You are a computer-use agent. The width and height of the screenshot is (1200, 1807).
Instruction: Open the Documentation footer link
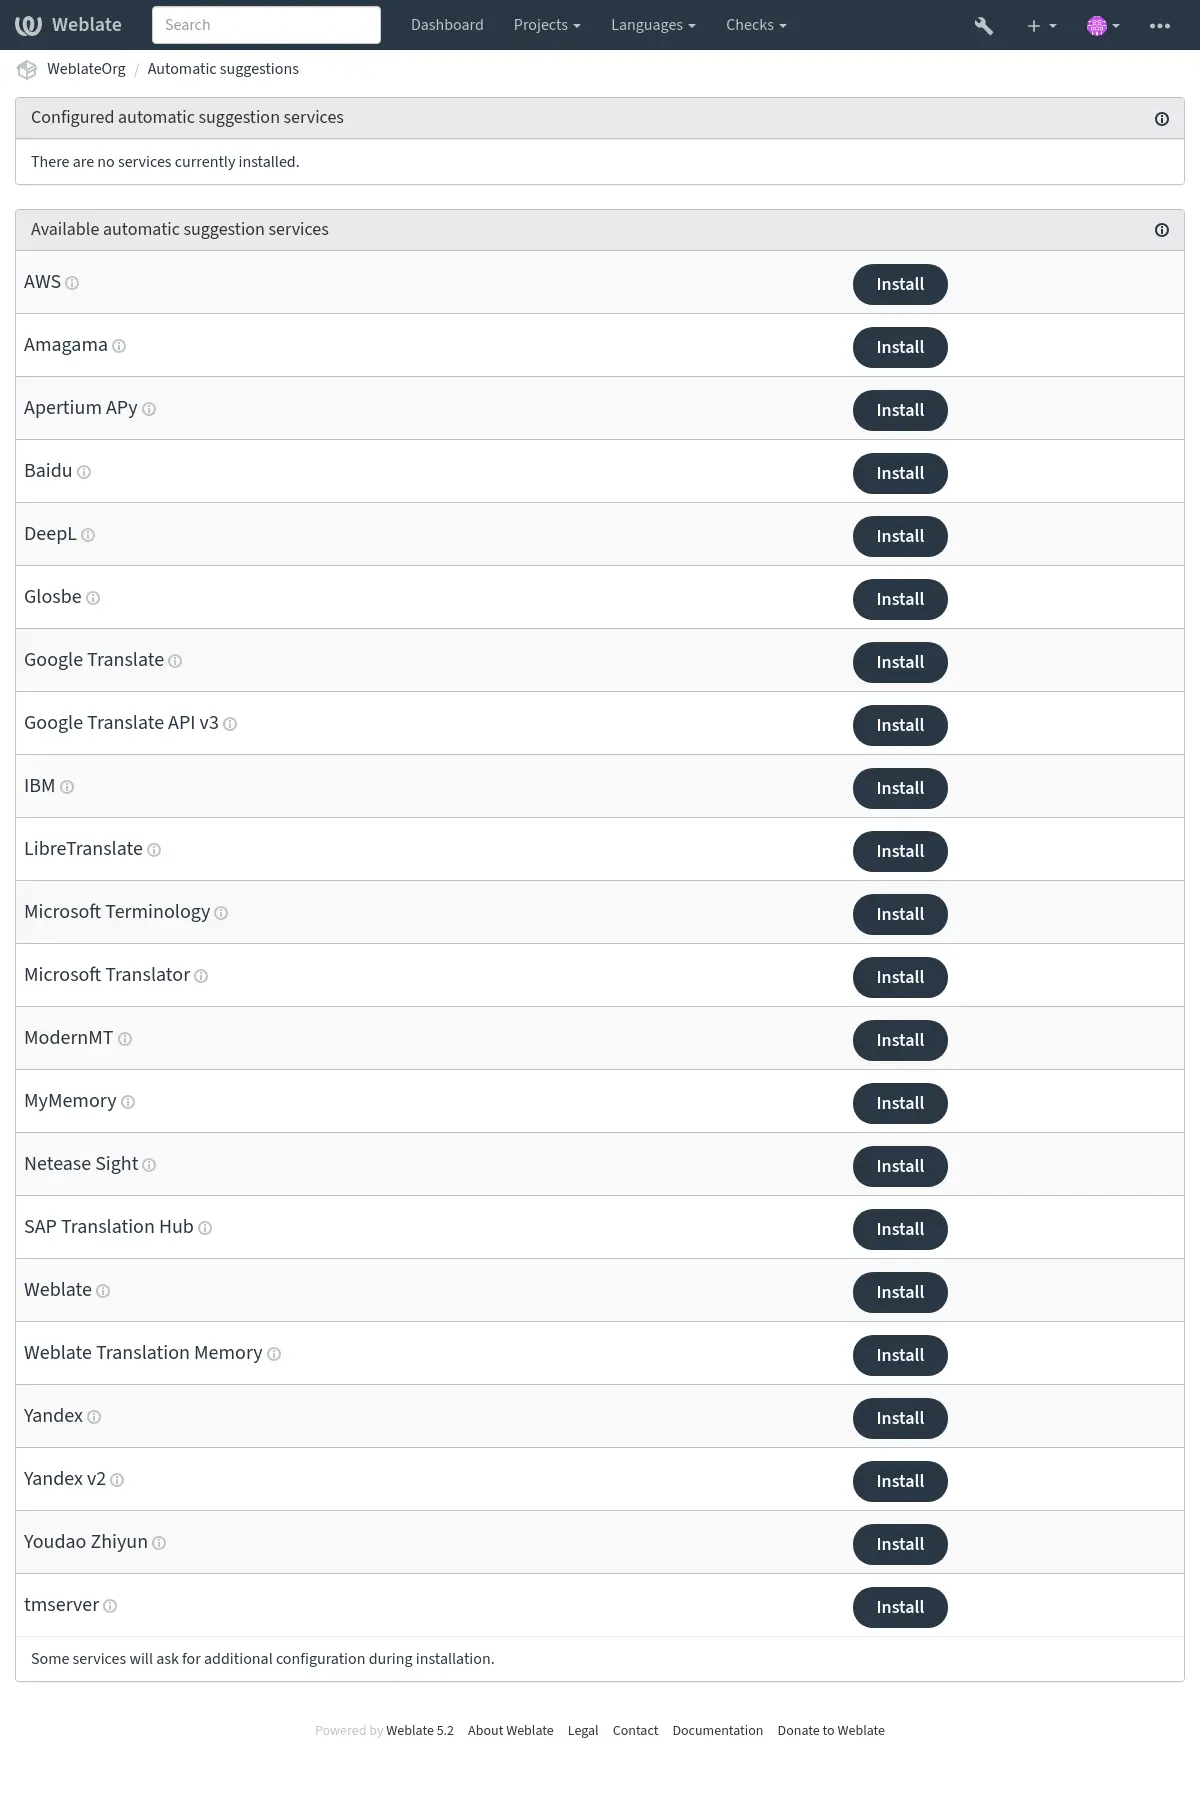[717, 1730]
